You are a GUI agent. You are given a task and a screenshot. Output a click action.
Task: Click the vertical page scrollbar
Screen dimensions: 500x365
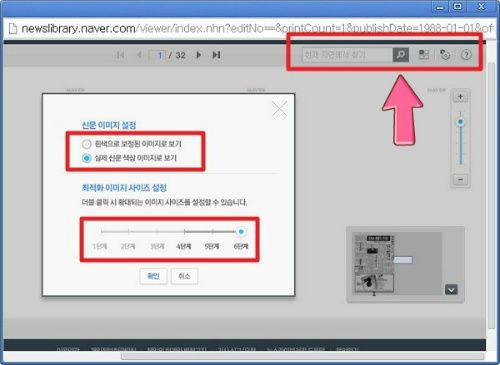tap(491, 195)
